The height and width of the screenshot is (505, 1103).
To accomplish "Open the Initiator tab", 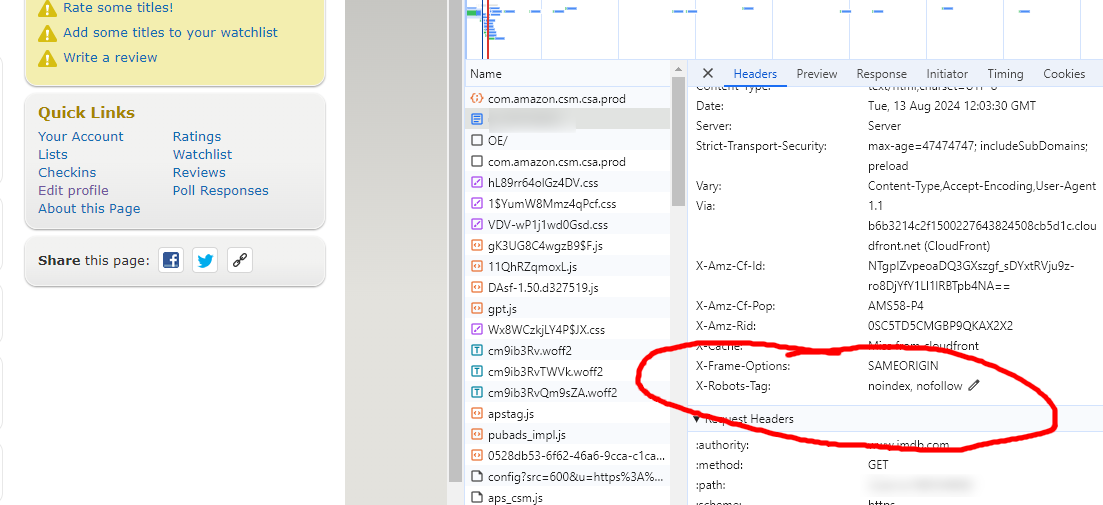I will 947,74.
